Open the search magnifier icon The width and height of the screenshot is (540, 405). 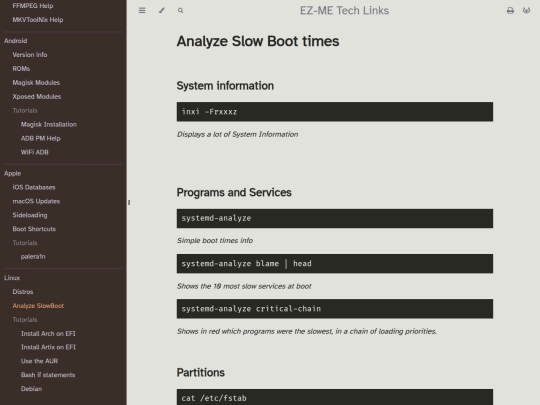click(x=180, y=11)
